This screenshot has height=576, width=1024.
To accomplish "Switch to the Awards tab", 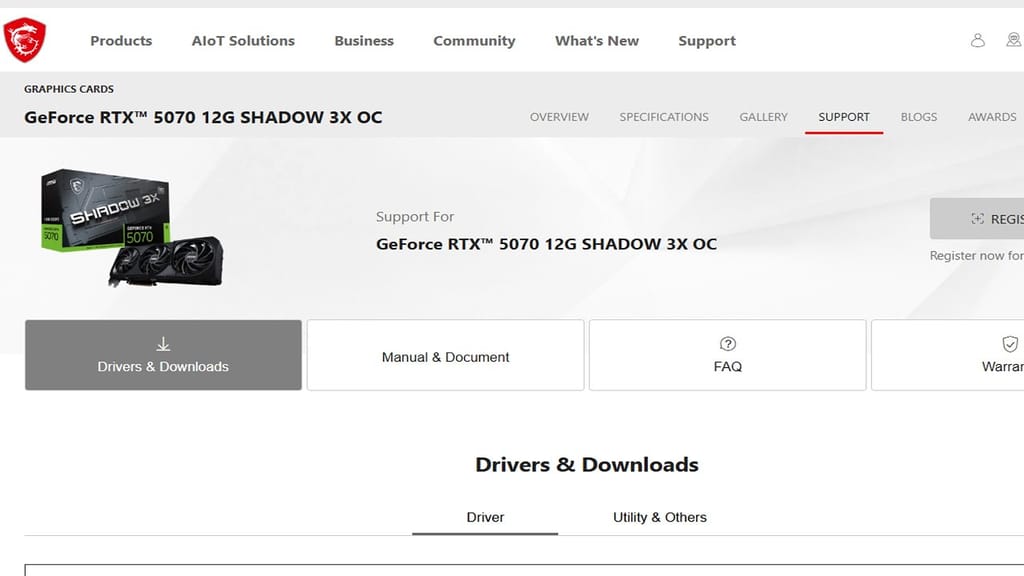I will click(992, 117).
